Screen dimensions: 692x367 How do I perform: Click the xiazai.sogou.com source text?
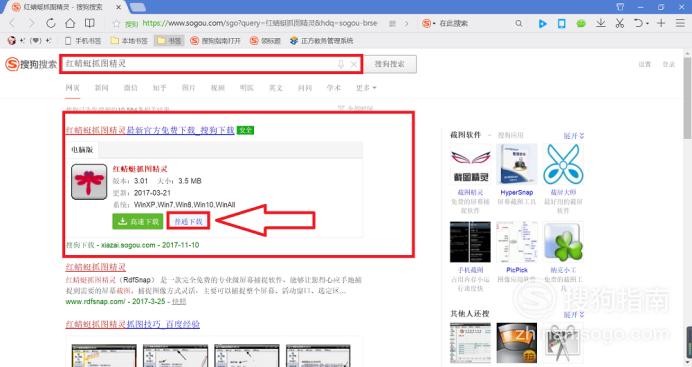pyautogui.click(x=128, y=245)
